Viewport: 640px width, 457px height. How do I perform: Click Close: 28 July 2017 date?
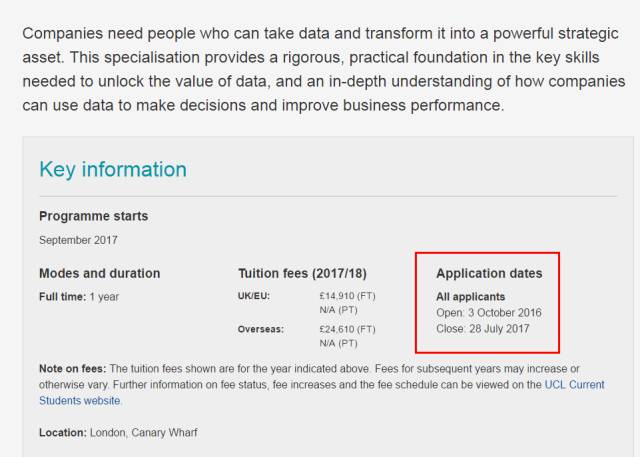482,328
